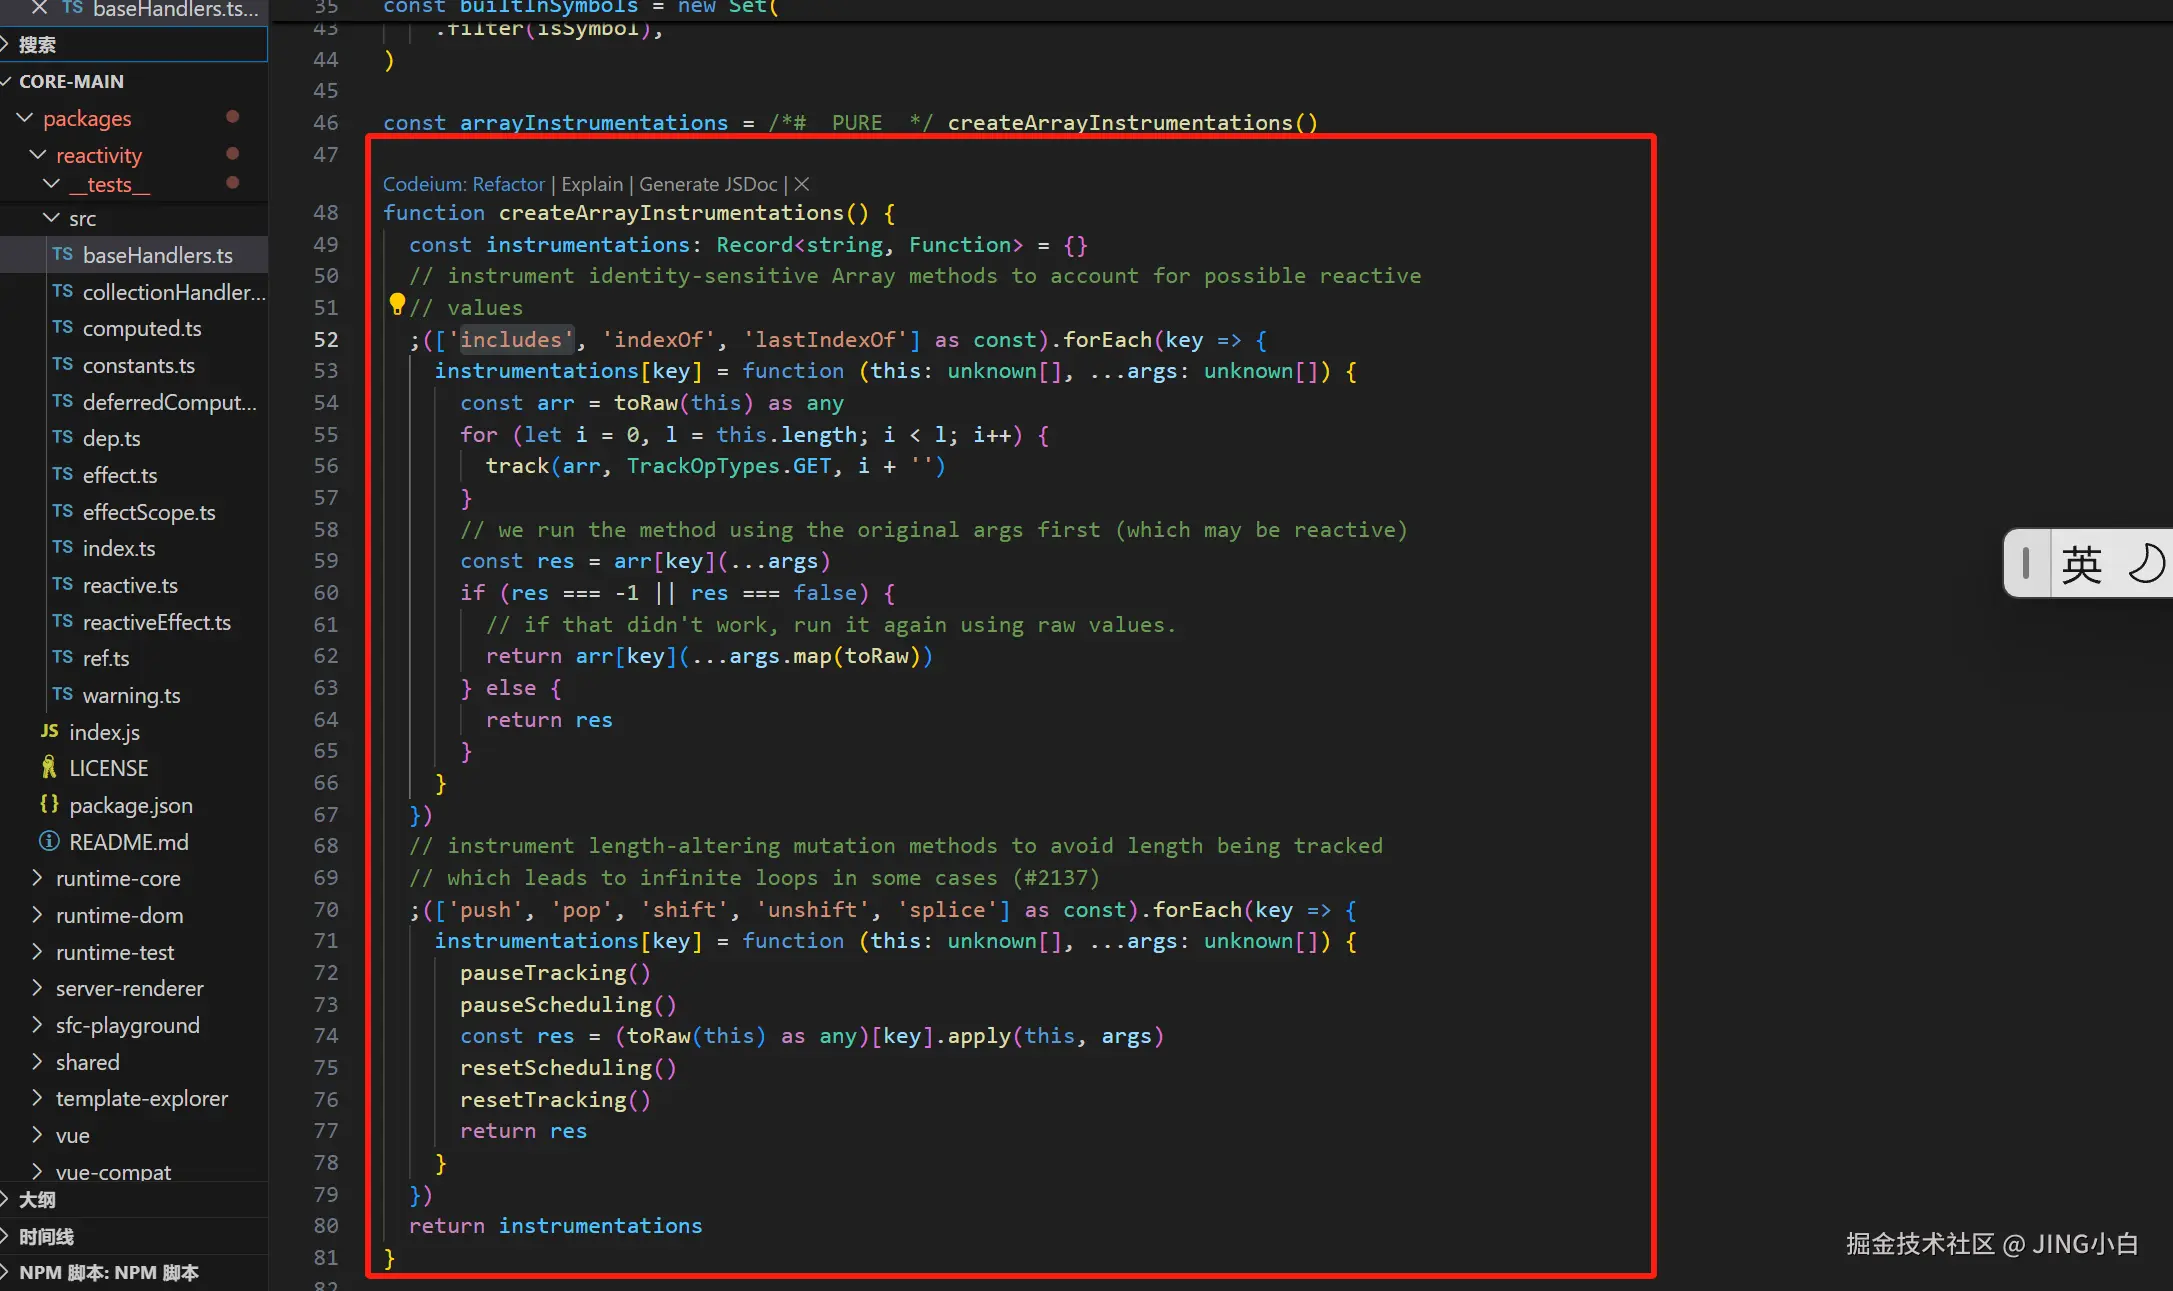Click the README.md info icon
Screen dimensions: 2173x1291
[48, 842]
